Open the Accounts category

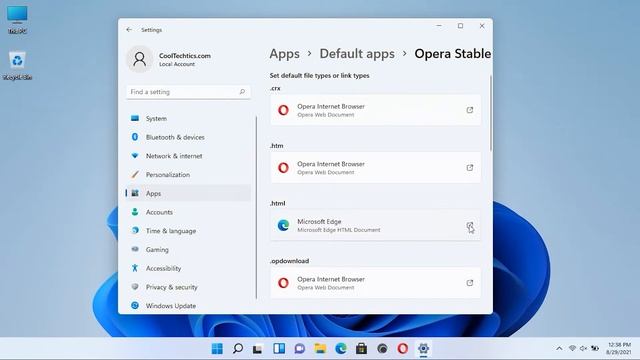pyautogui.click(x=188, y=212)
